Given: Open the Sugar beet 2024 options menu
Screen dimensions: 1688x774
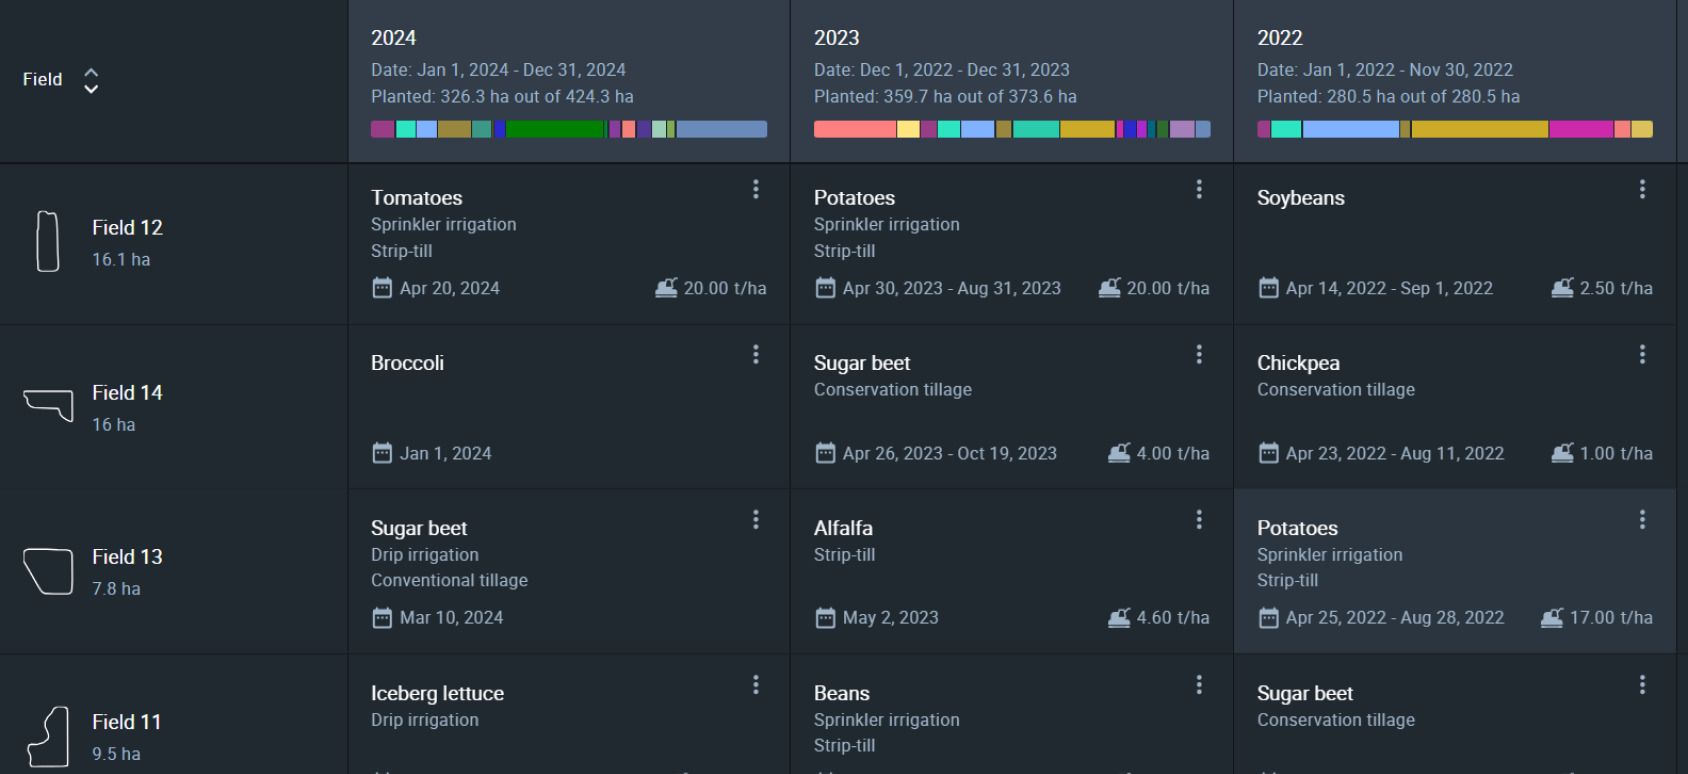Looking at the screenshot, I should pyautogui.click(x=756, y=519).
